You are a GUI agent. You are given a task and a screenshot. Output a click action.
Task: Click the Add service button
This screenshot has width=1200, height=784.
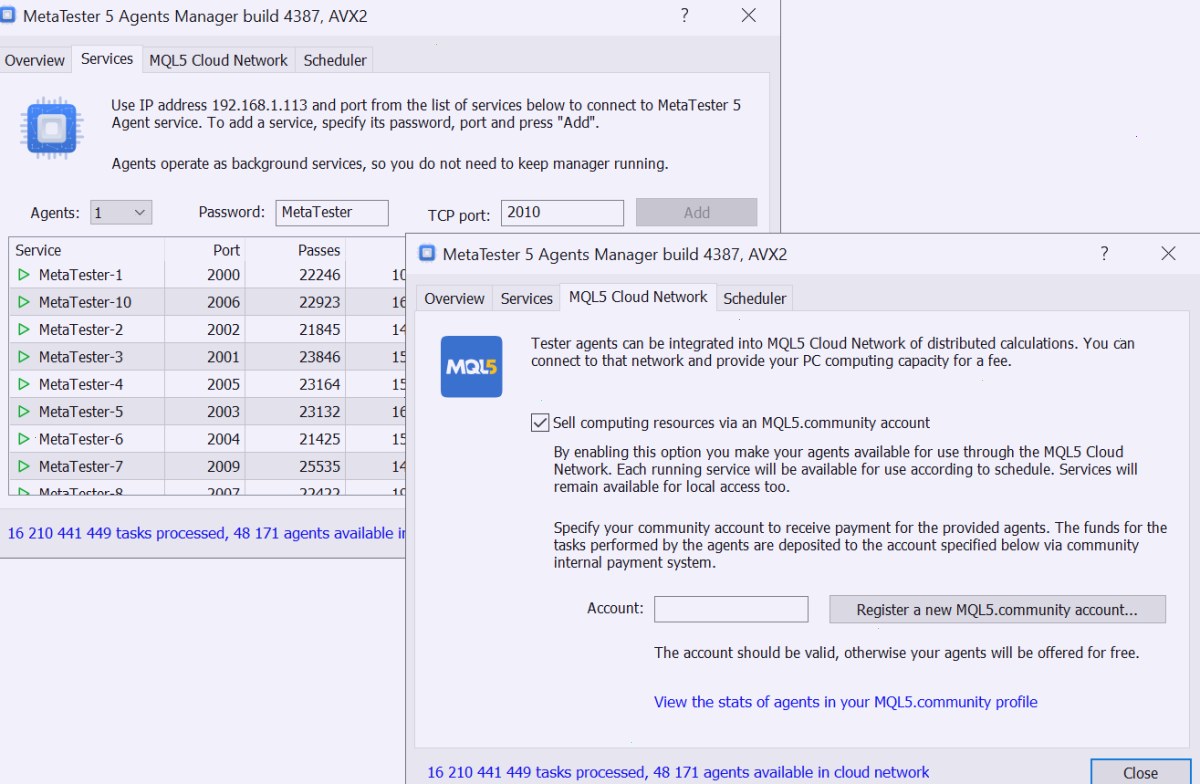coord(697,212)
